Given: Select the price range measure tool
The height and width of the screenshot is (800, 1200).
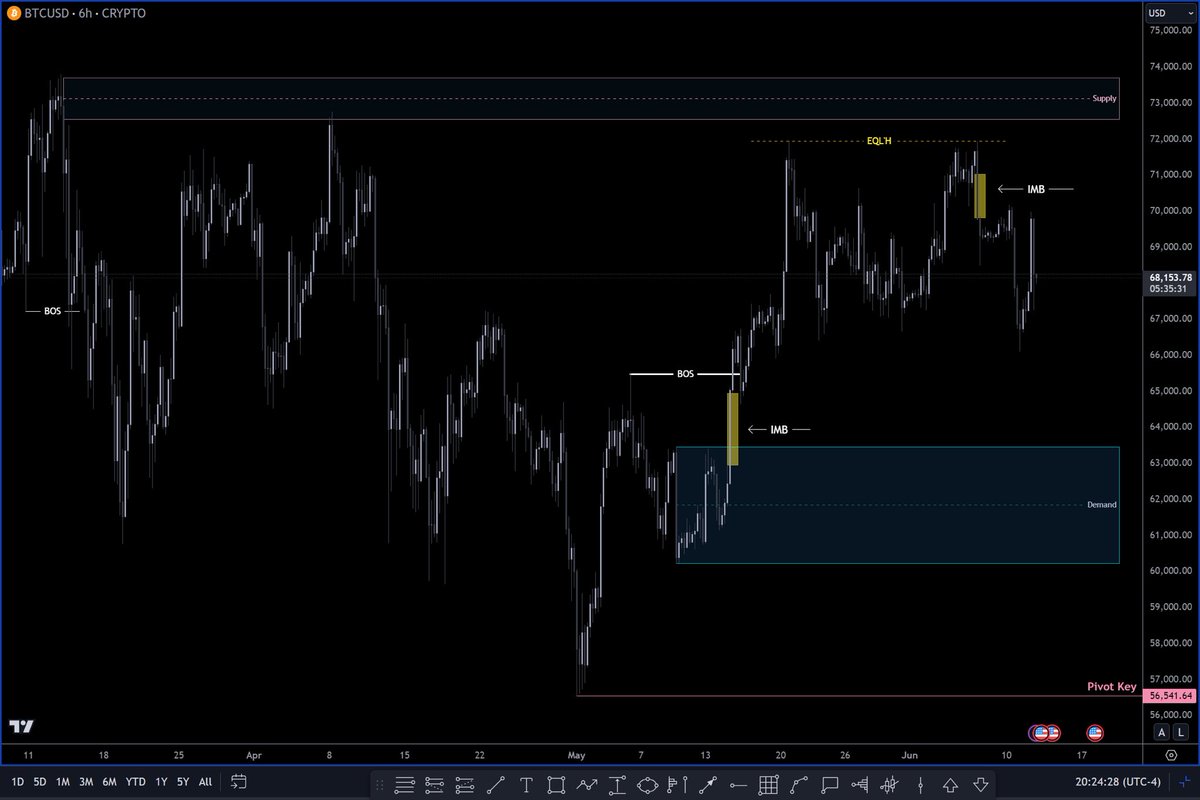Looking at the screenshot, I should click(617, 783).
